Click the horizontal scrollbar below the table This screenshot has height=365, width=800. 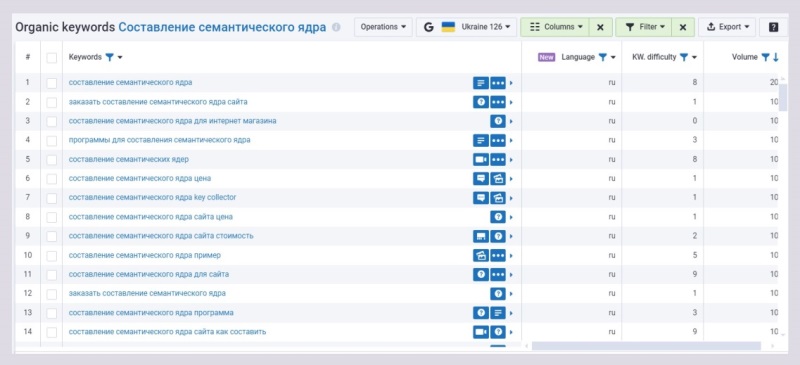click(x=646, y=346)
